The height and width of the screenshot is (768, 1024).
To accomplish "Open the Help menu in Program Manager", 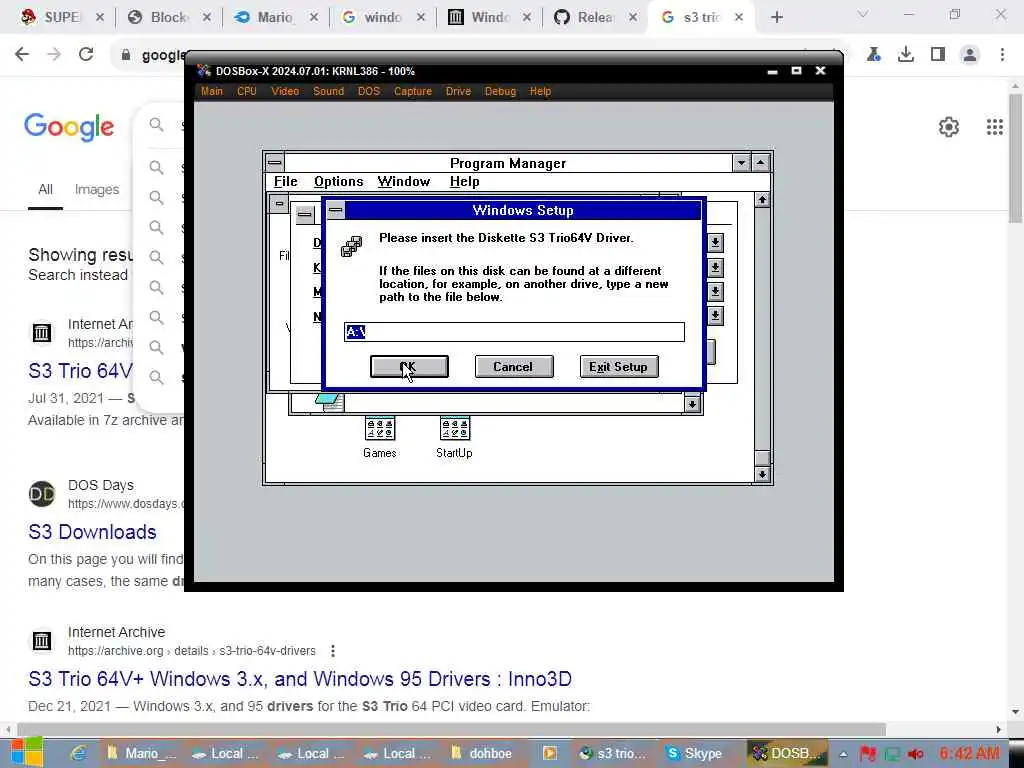I will (464, 182).
